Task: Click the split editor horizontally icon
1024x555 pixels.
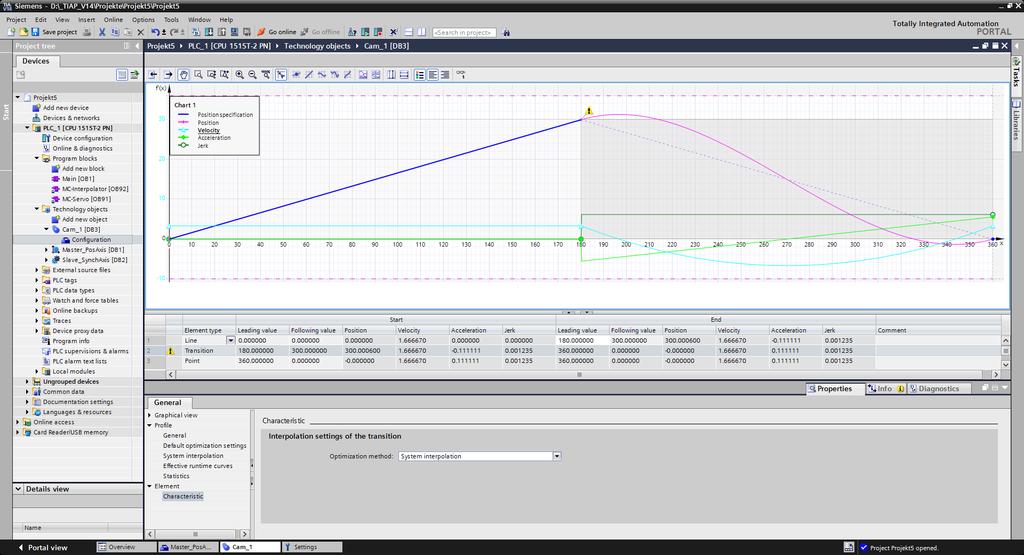Action: 408,32
